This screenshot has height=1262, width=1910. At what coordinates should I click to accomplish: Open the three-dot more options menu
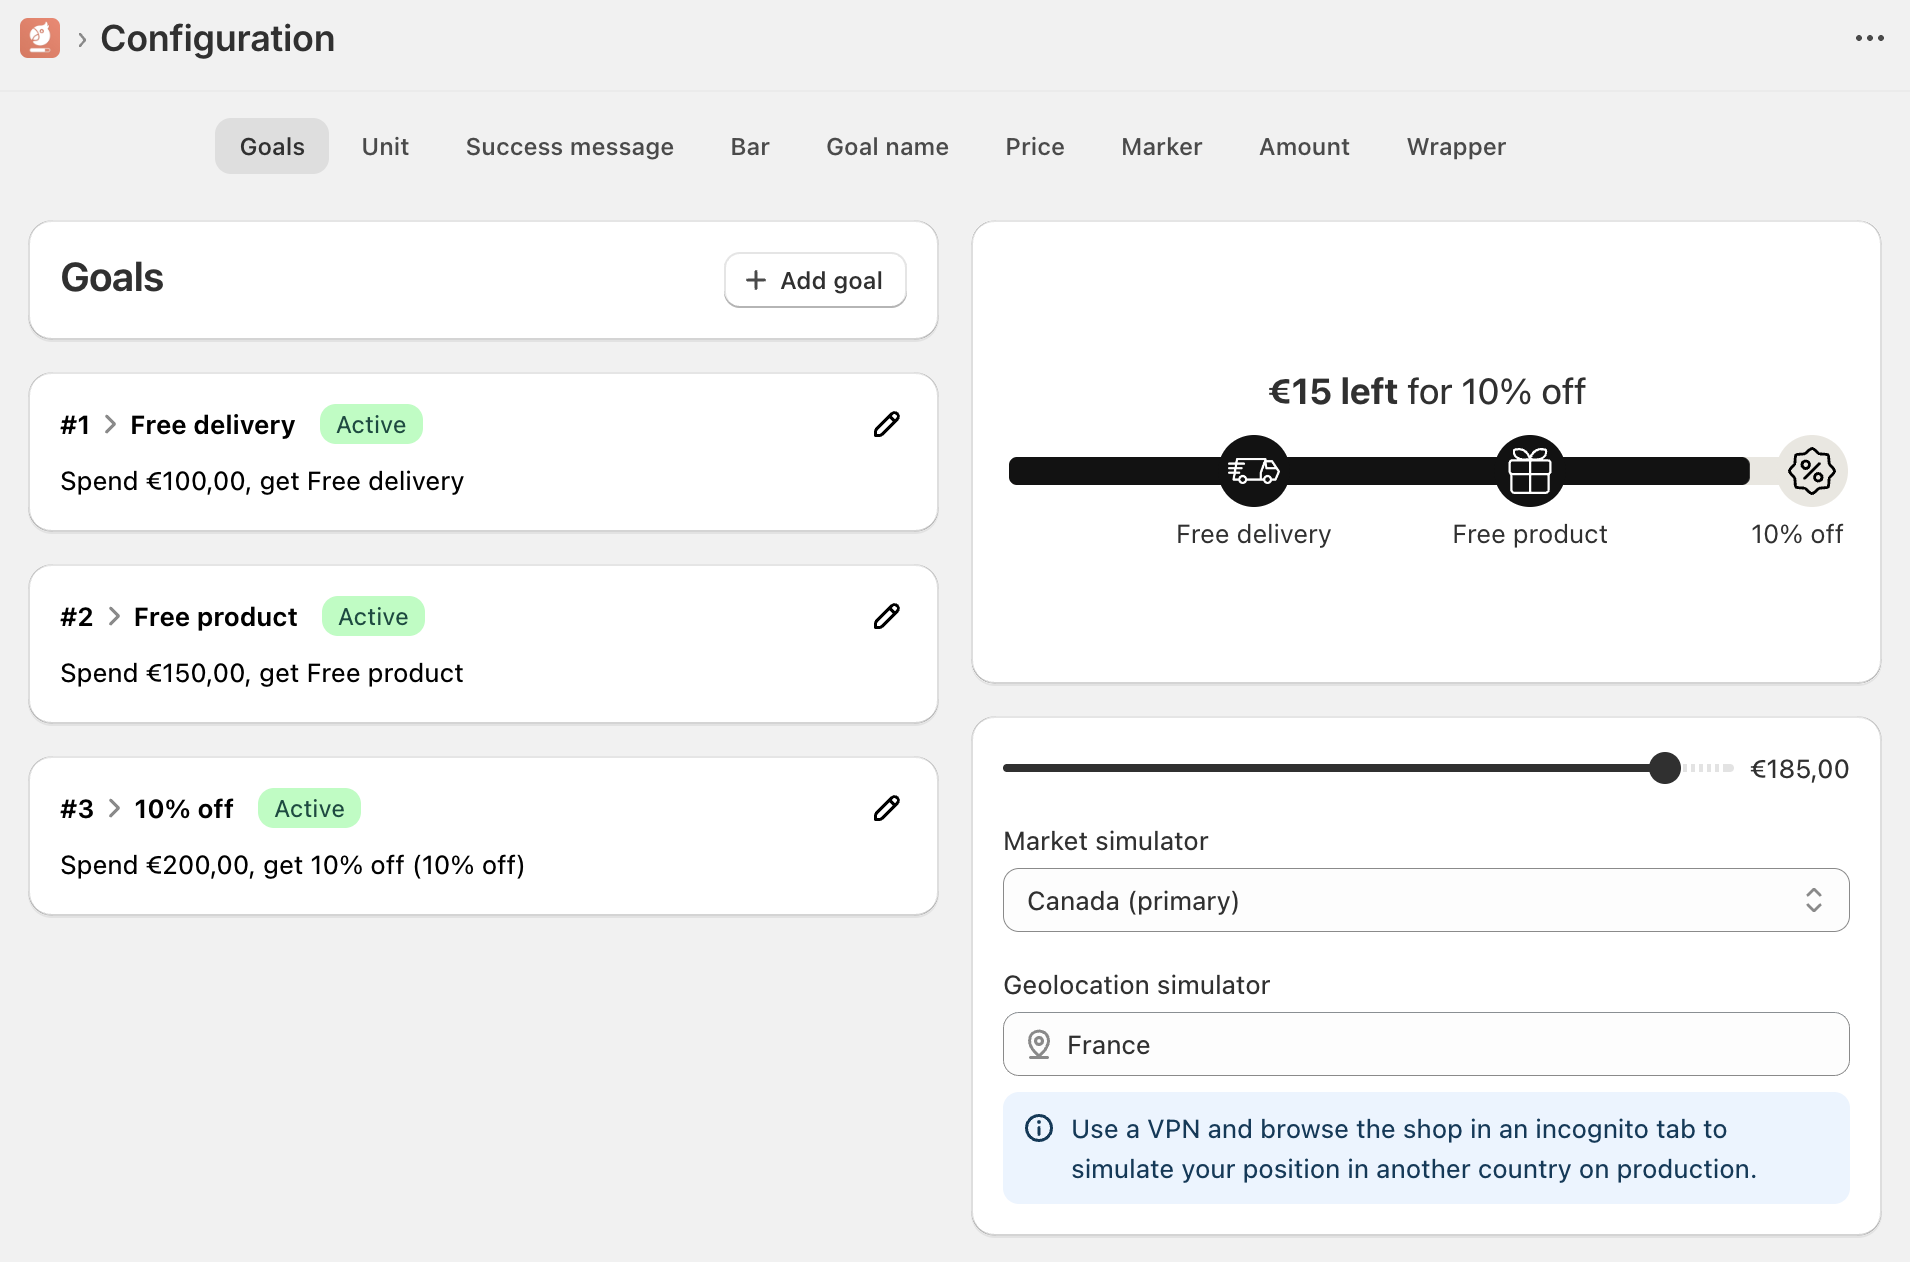(x=1869, y=38)
